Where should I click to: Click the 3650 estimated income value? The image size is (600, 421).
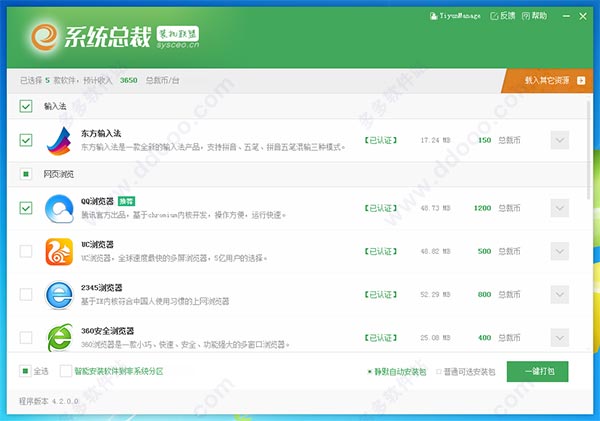129,80
